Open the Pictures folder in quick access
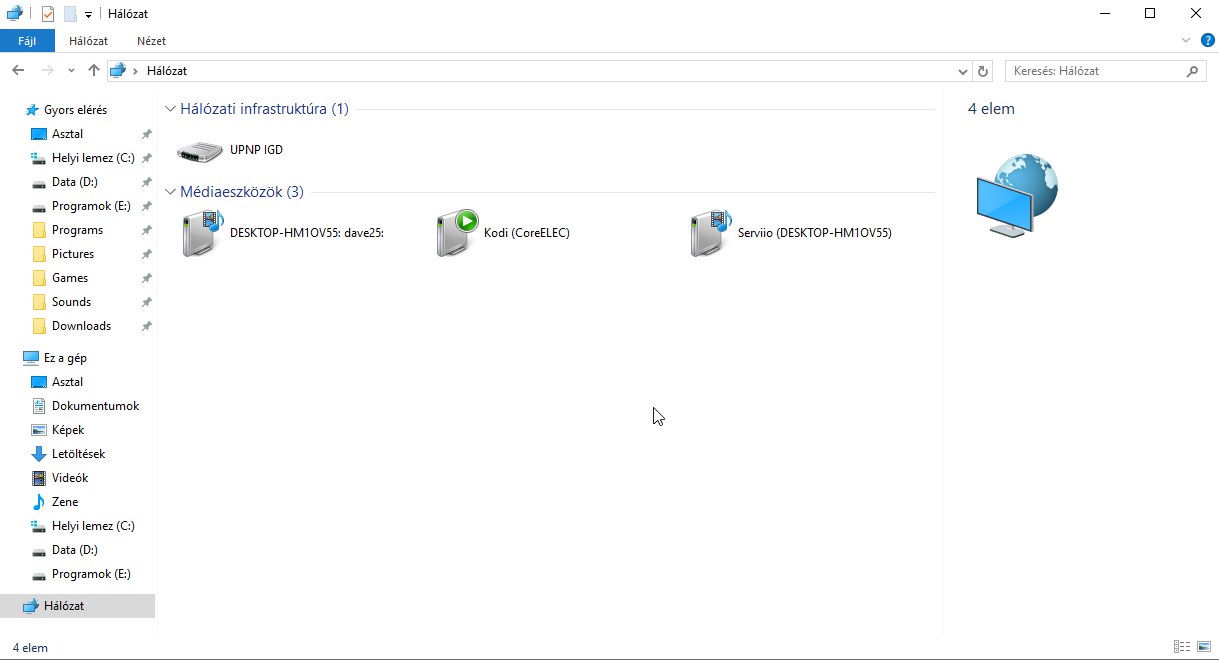Viewport: 1219px width, 660px height. pyautogui.click(x=73, y=254)
